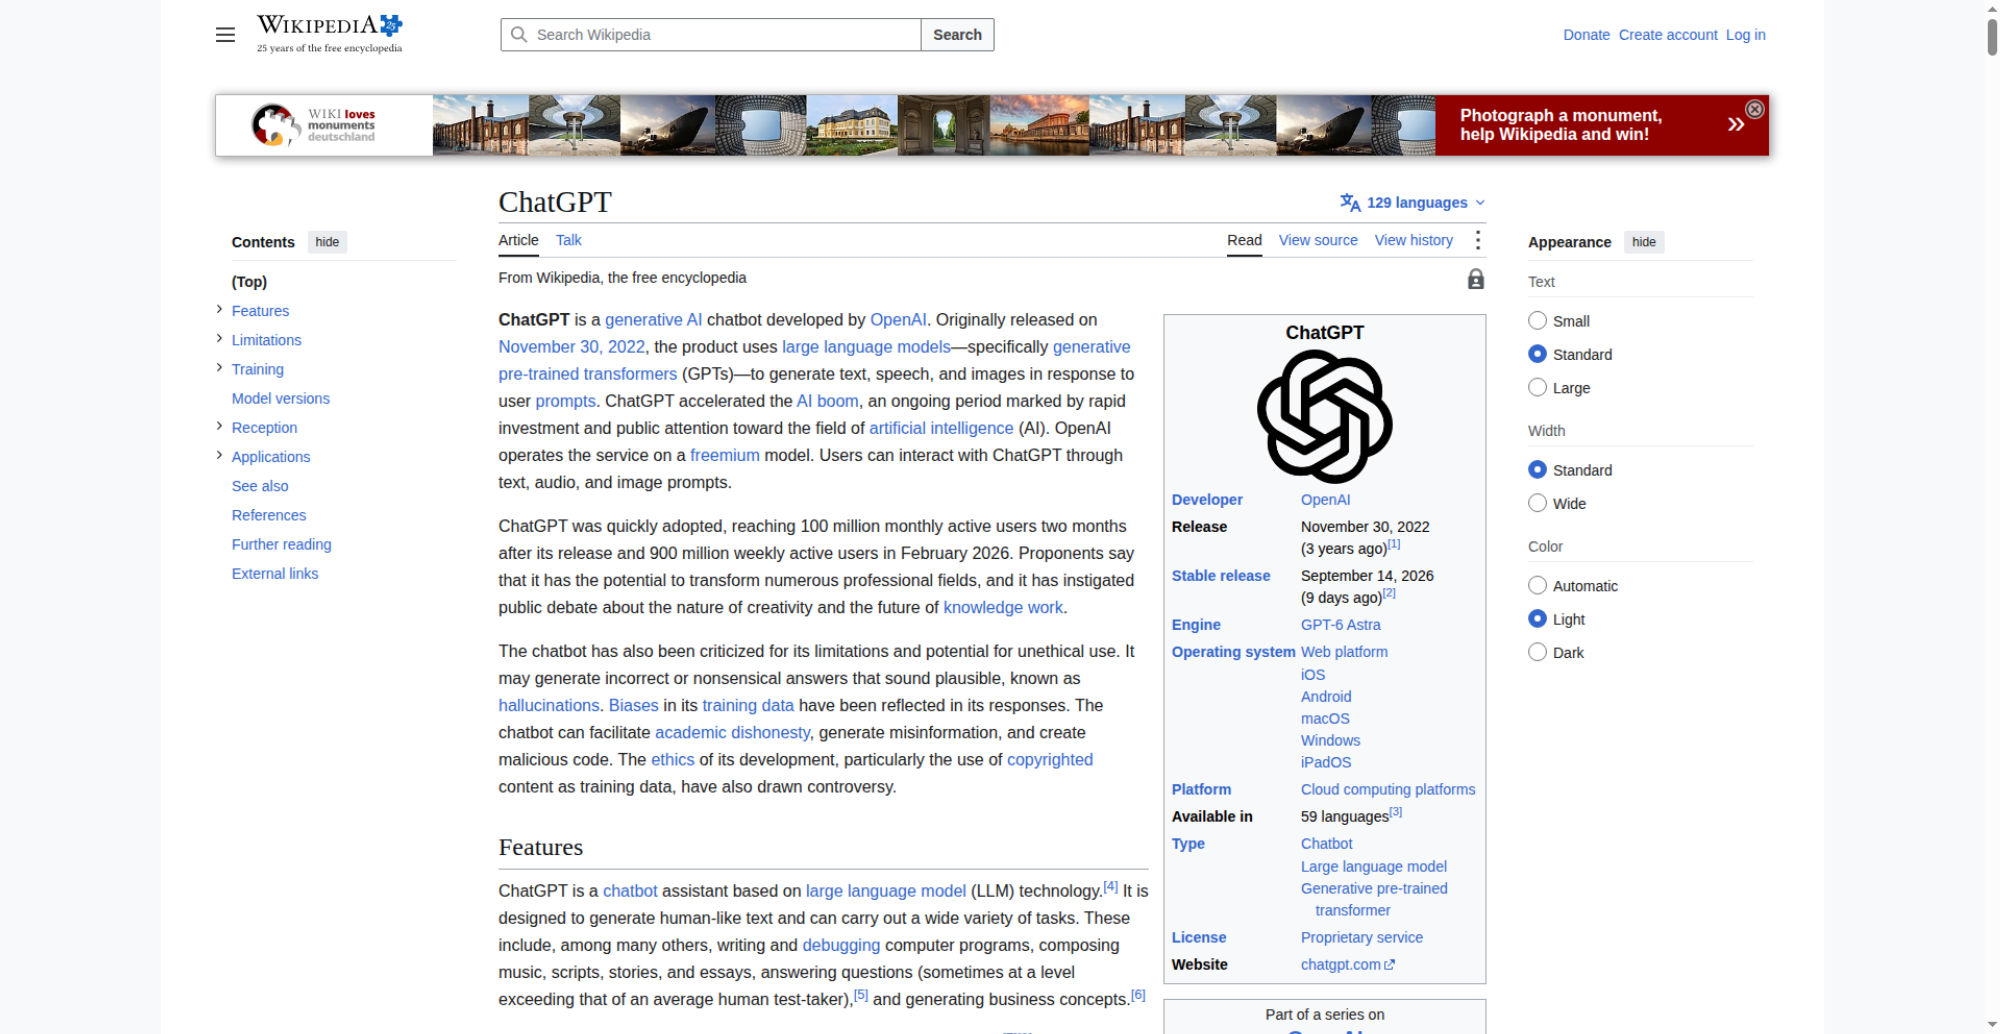Open the Create account link
The width and height of the screenshot is (2000, 1034).
coord(1668,35)
